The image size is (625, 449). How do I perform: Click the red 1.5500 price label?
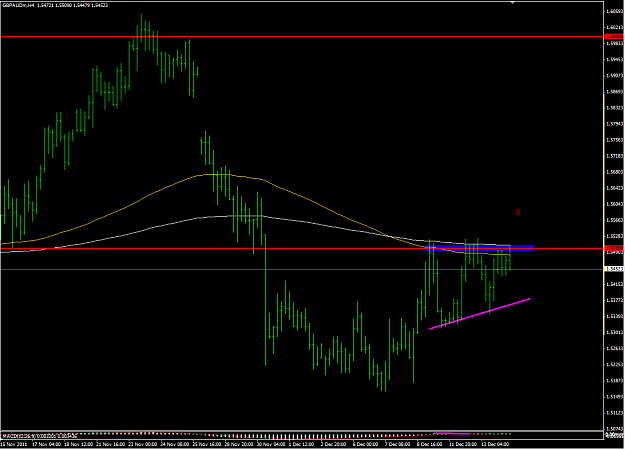pyautogui.click(x=614, y=248)
